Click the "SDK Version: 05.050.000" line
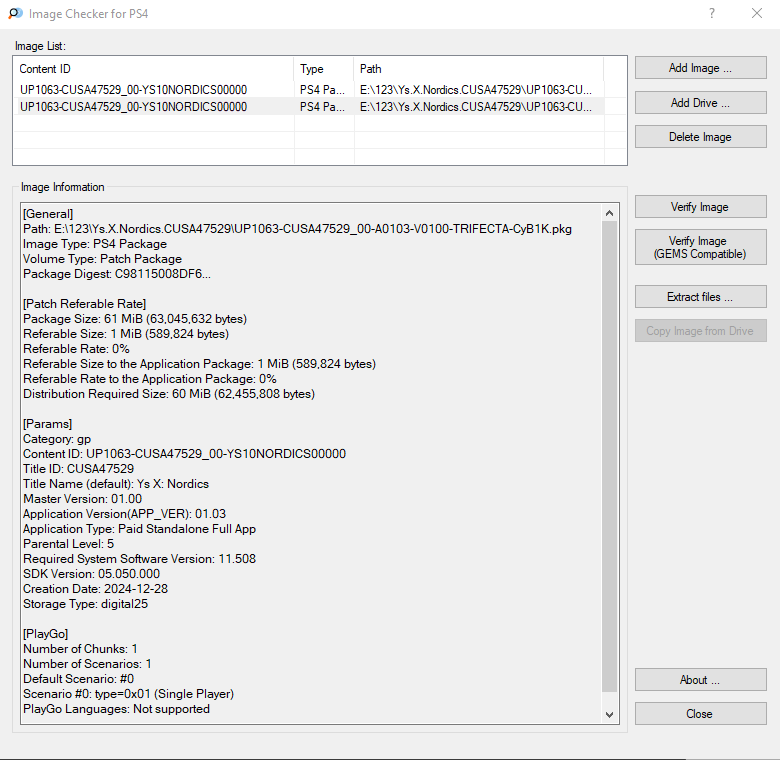Screen dimensions: 780x760 point(92,573)
